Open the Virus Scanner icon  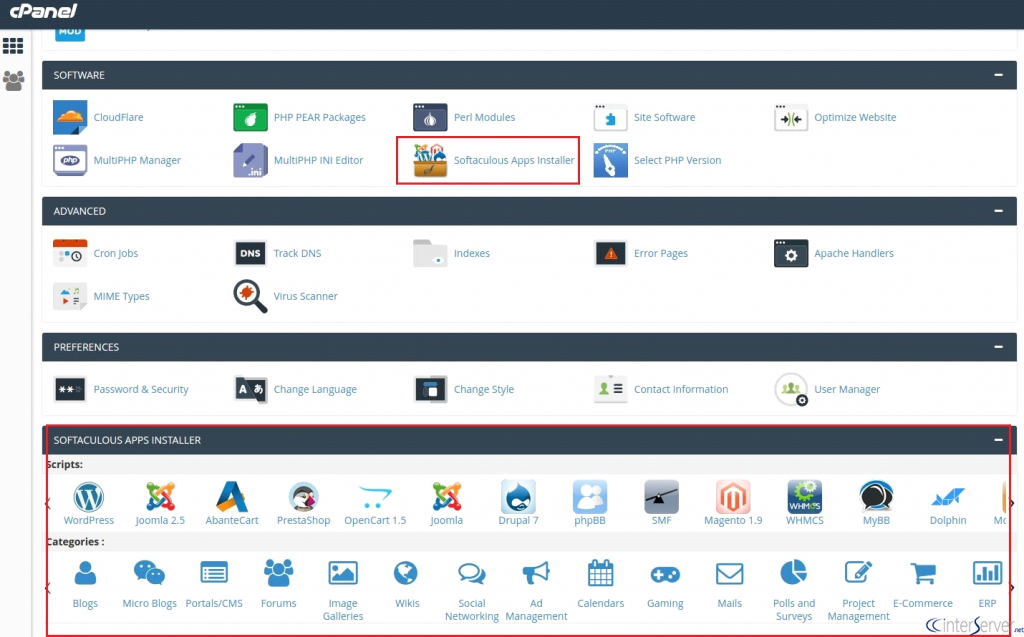(250, 296)
